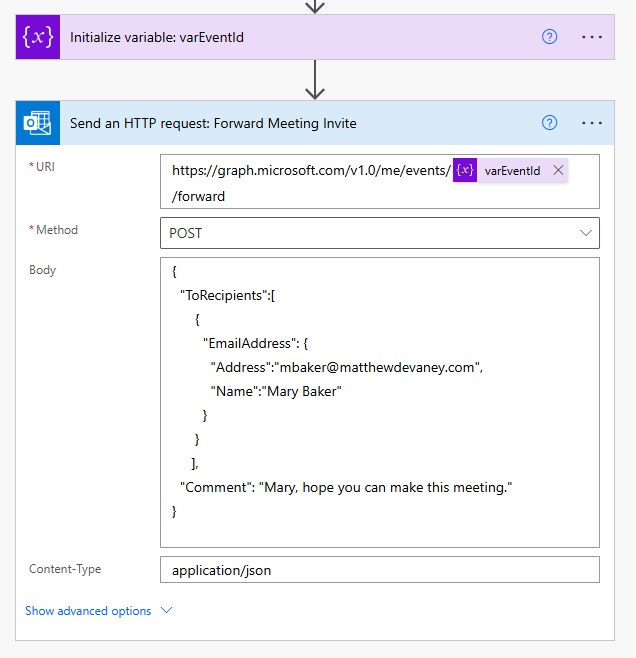
Task: Select the varEventId dynamic content token
Action: tap(512, 170)
